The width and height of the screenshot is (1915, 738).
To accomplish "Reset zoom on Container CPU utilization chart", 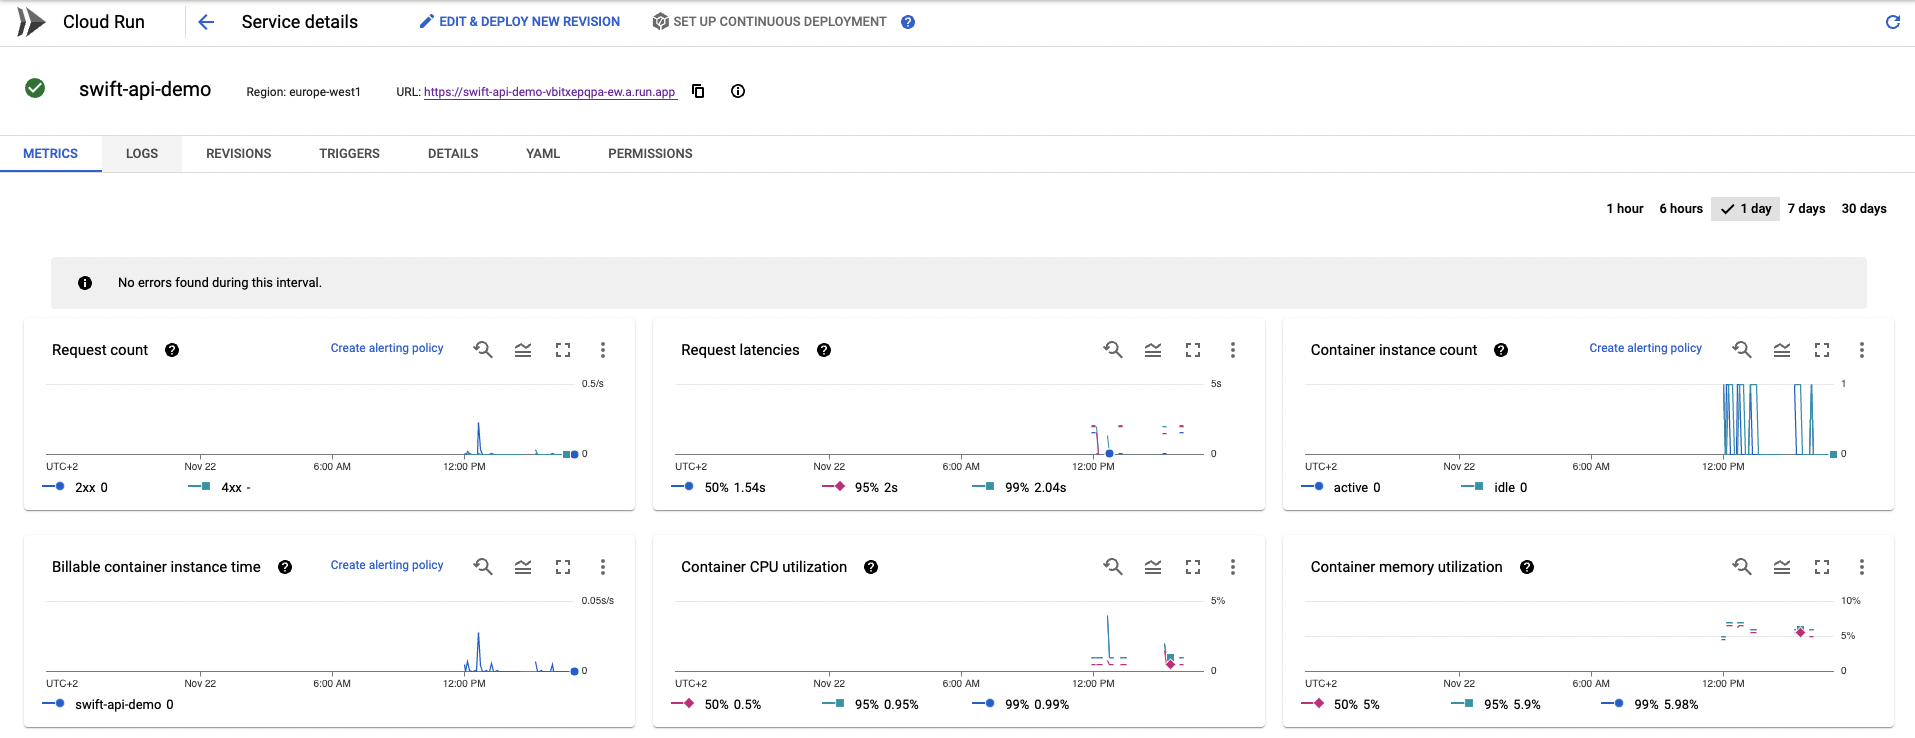I will [x=1113, y=566].
